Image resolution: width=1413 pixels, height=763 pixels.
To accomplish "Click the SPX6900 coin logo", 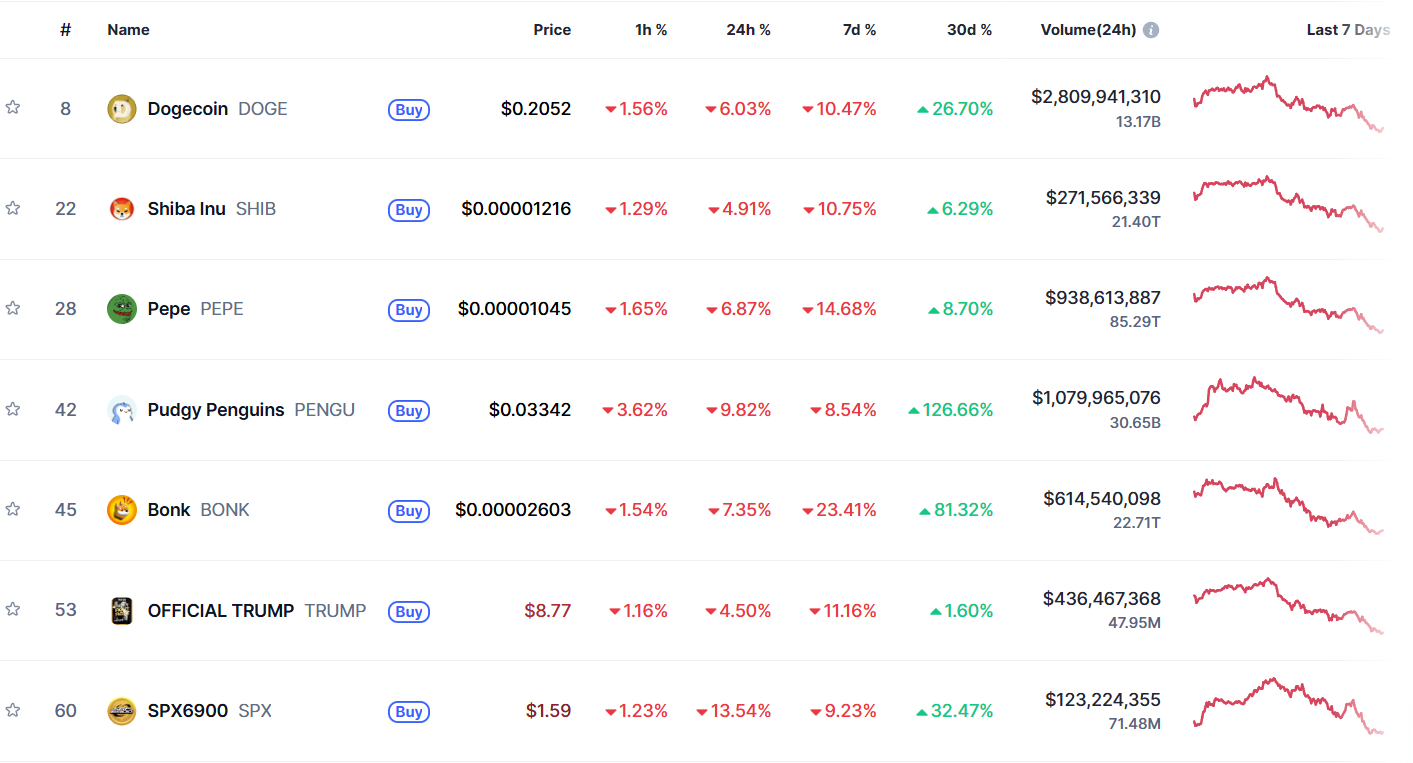I will coord(121,710).
